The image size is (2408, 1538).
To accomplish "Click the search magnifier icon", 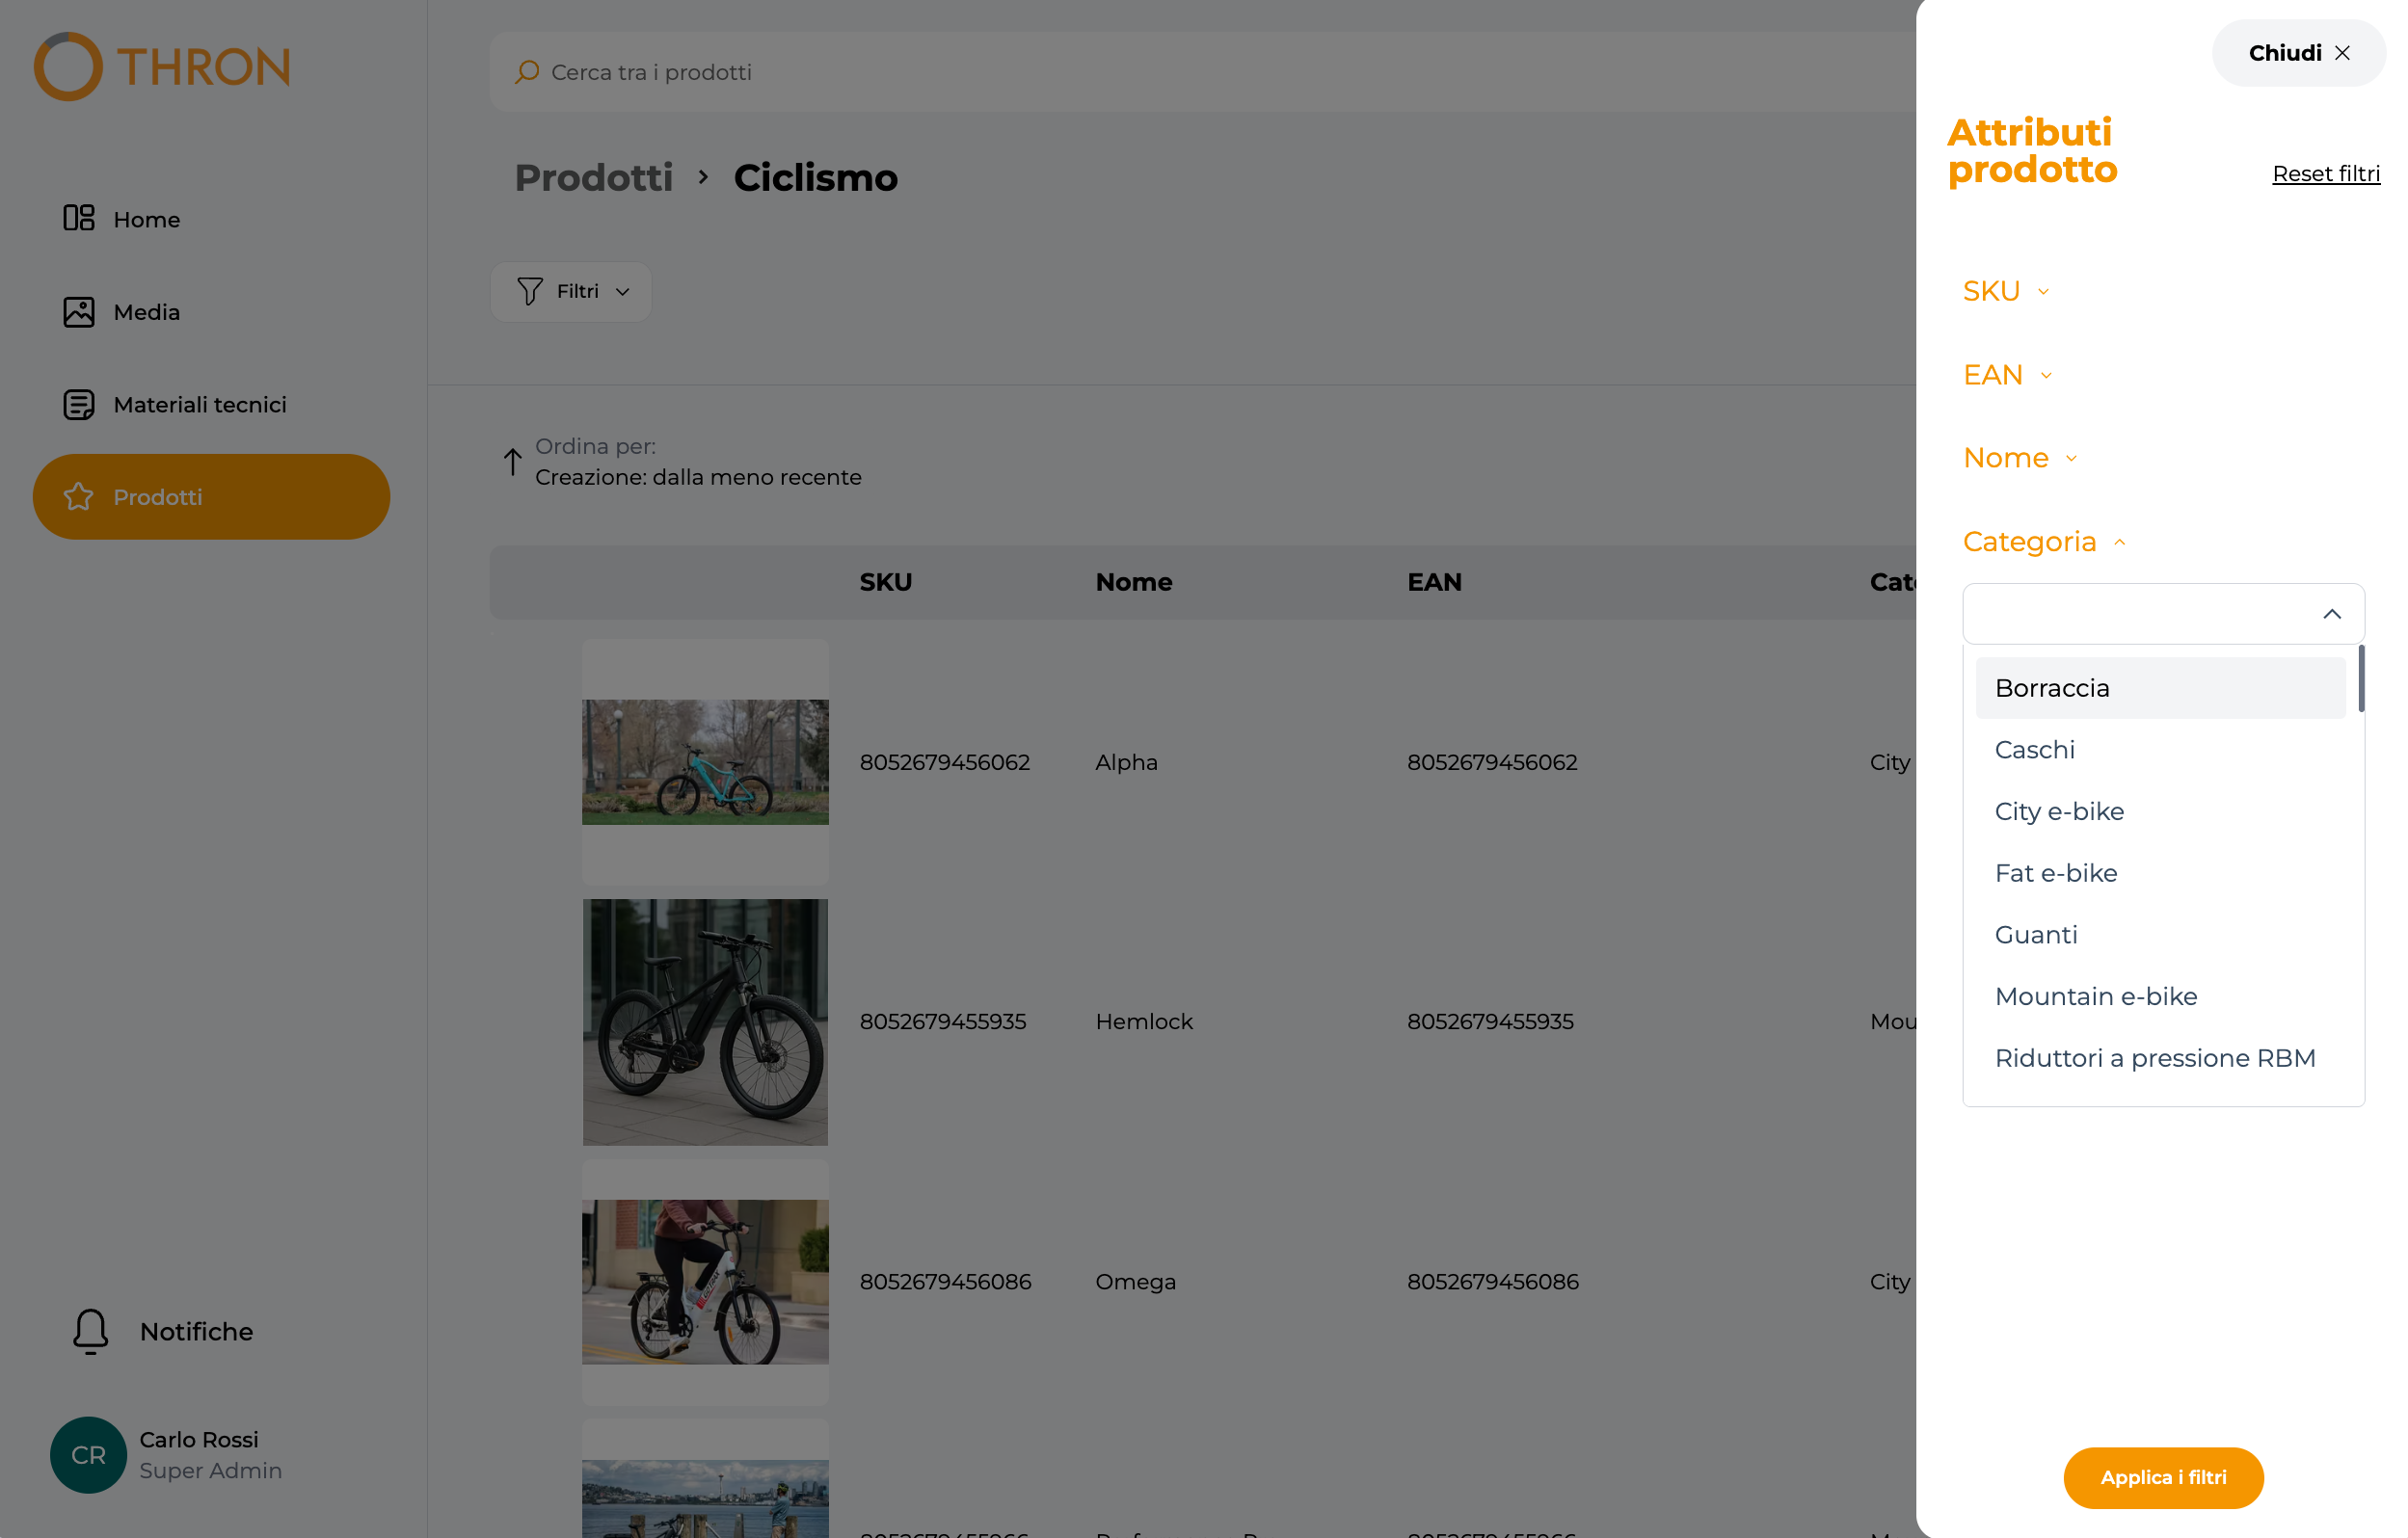I will pyautogui.click(x=527, y=72).
